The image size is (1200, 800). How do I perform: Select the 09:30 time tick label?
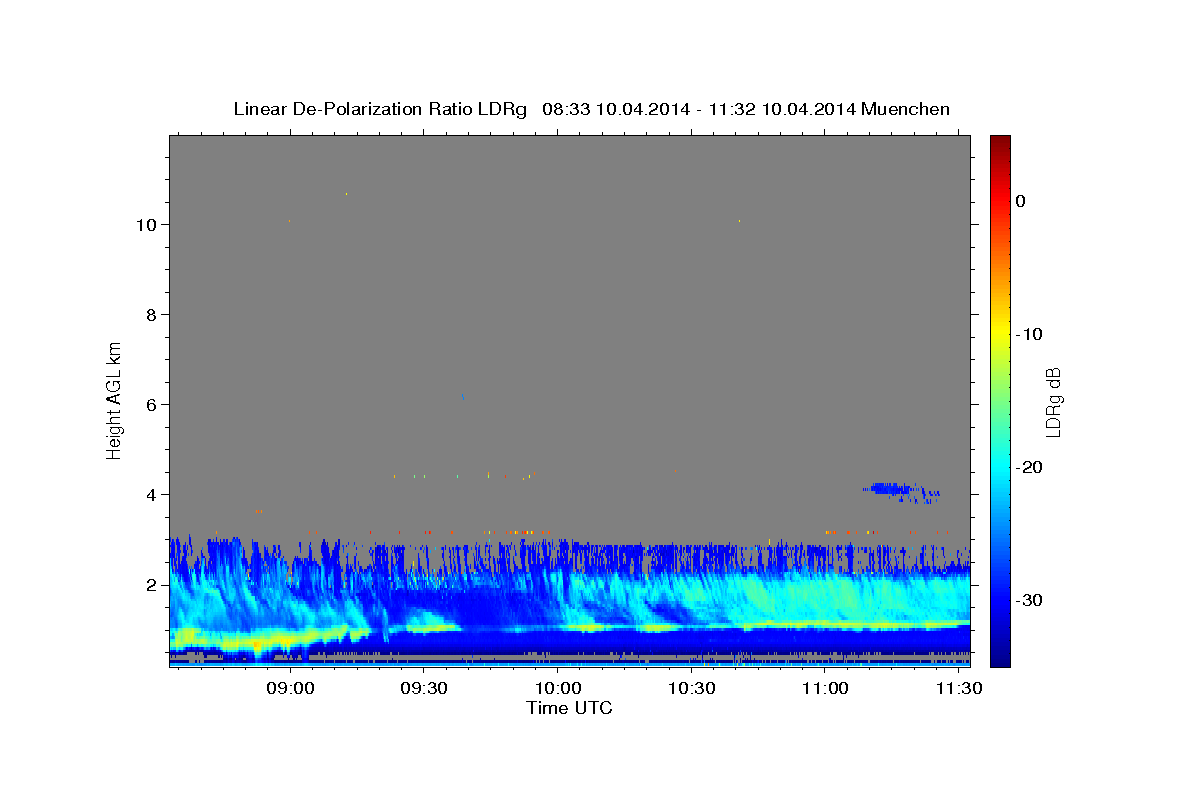424,688
